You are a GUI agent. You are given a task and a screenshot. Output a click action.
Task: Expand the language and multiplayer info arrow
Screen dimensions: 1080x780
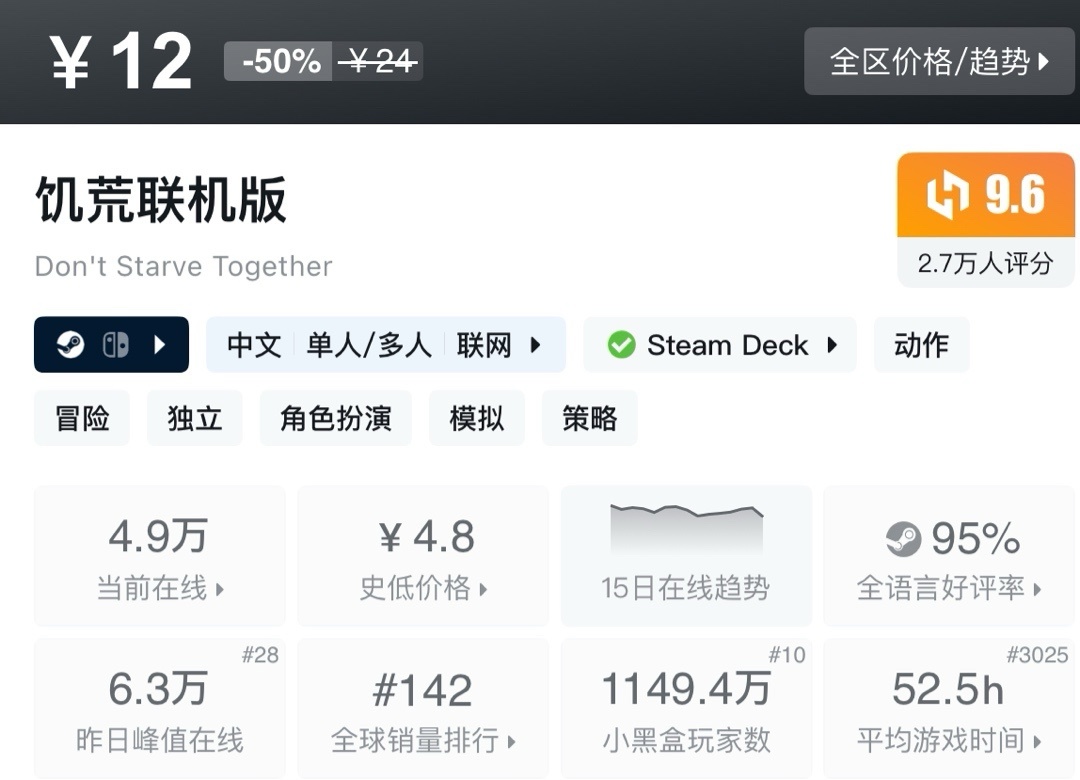536,345
